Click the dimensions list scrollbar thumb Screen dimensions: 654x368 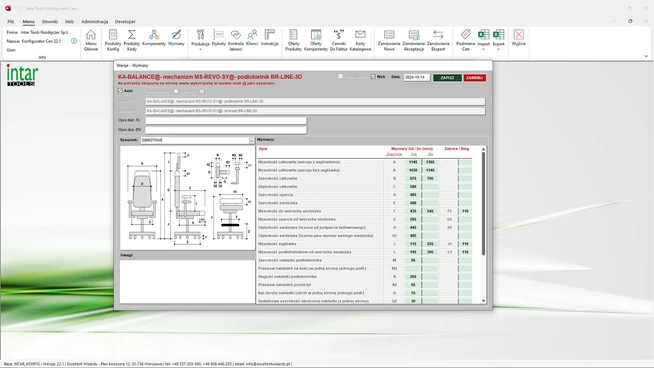click(483, 204)
